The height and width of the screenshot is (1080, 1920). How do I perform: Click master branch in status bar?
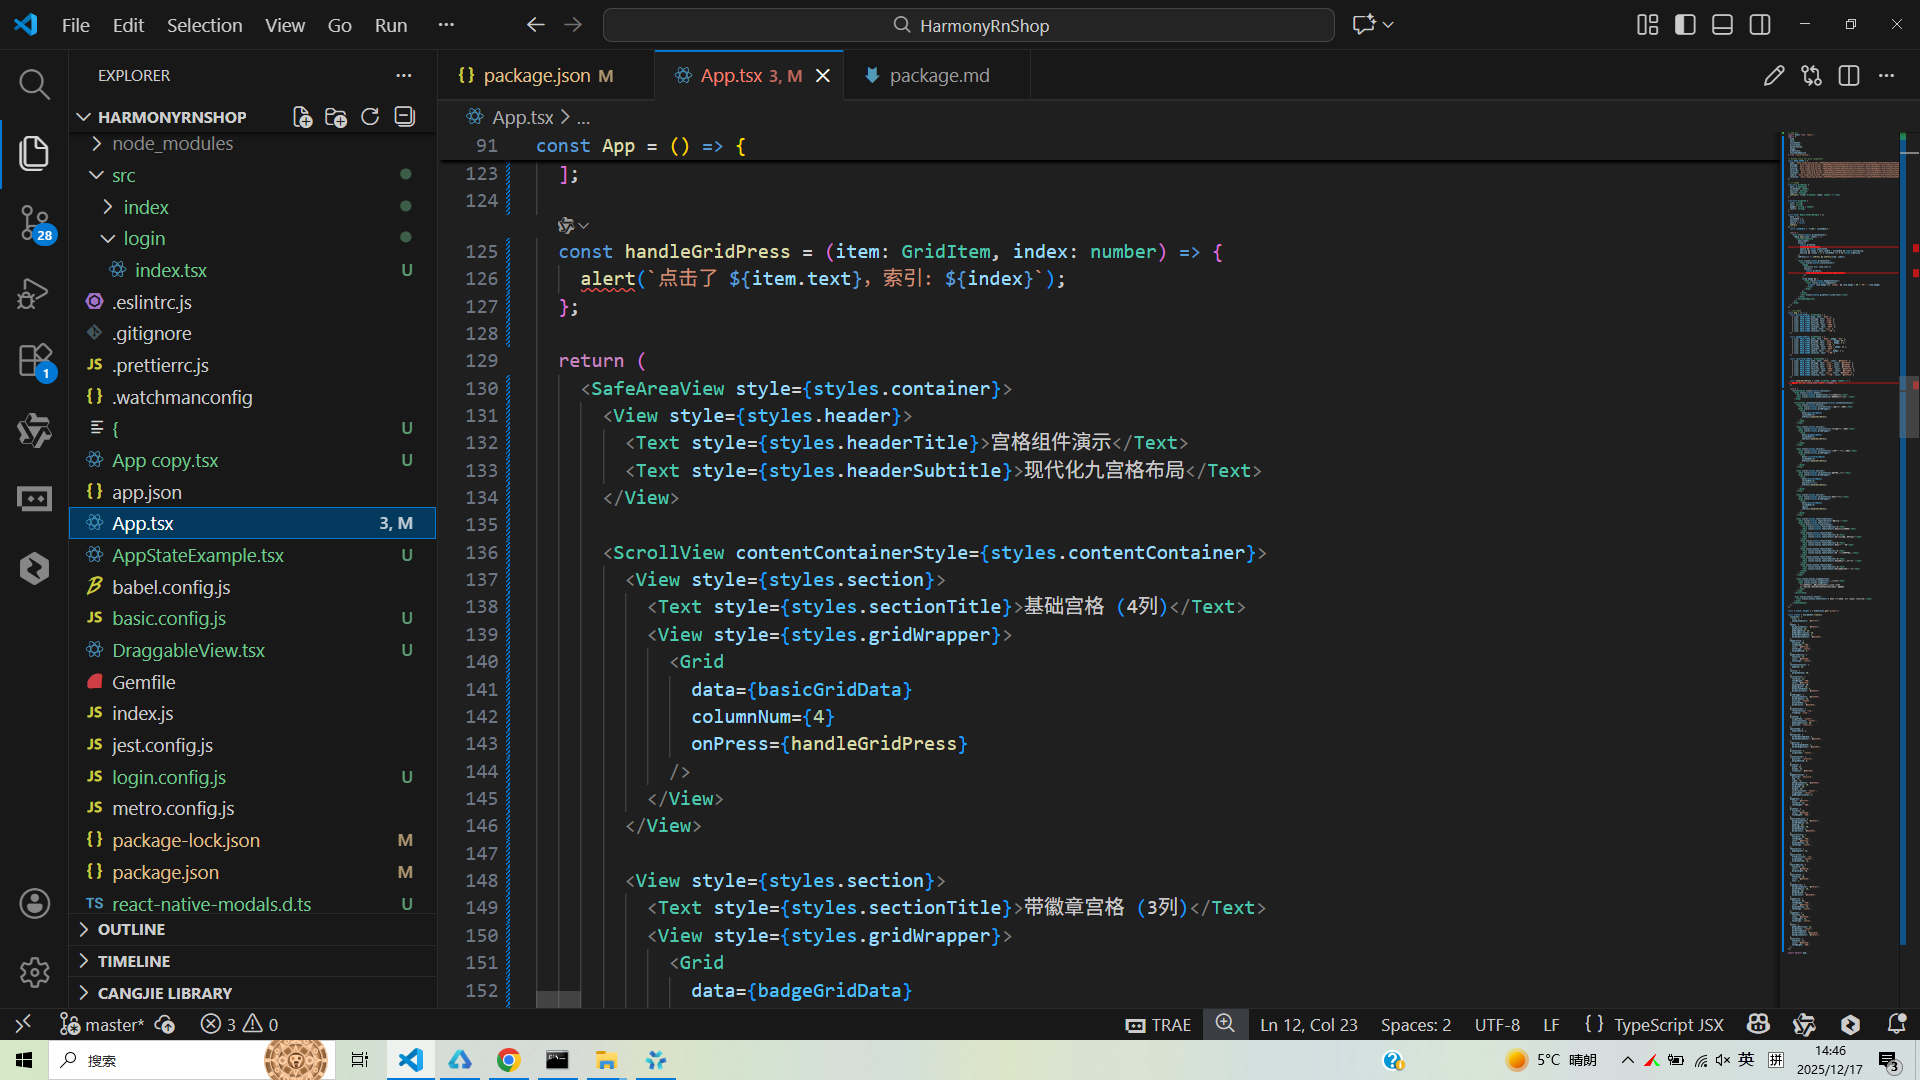[103, 1024]
